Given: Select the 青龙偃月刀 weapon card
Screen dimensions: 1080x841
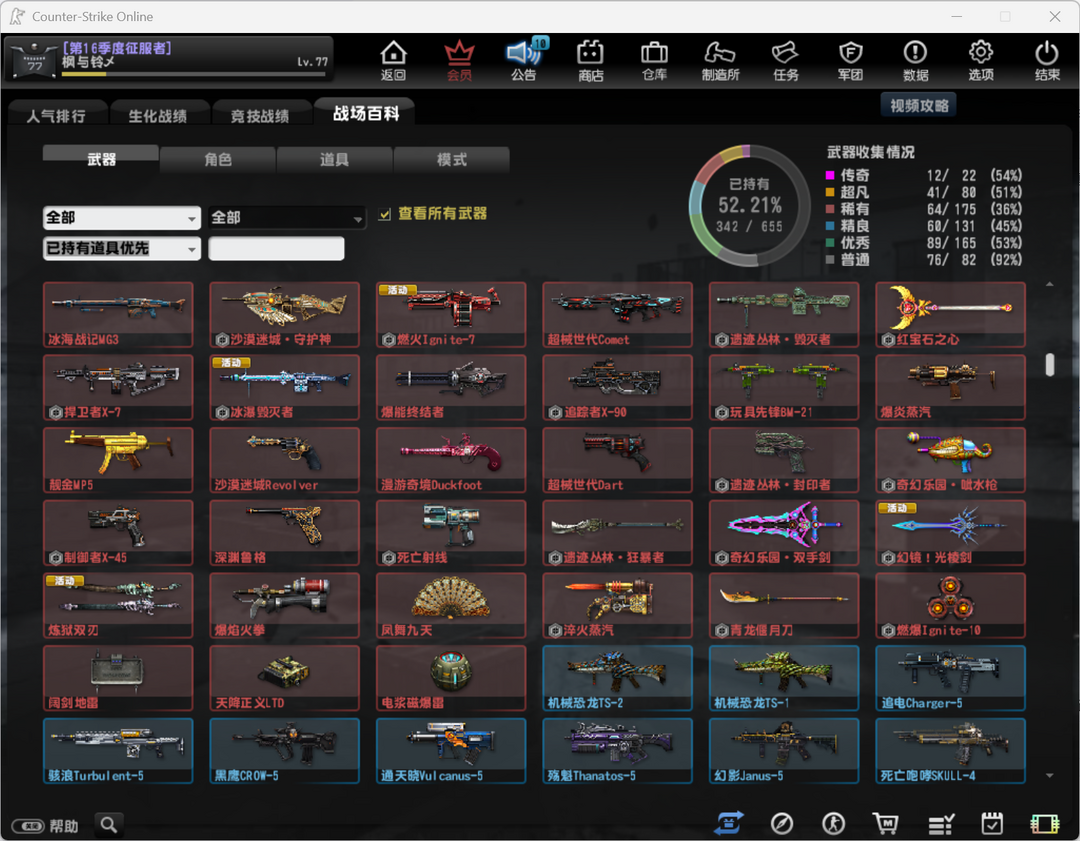Looking at the screenshot, I should (x=784, y=605).
